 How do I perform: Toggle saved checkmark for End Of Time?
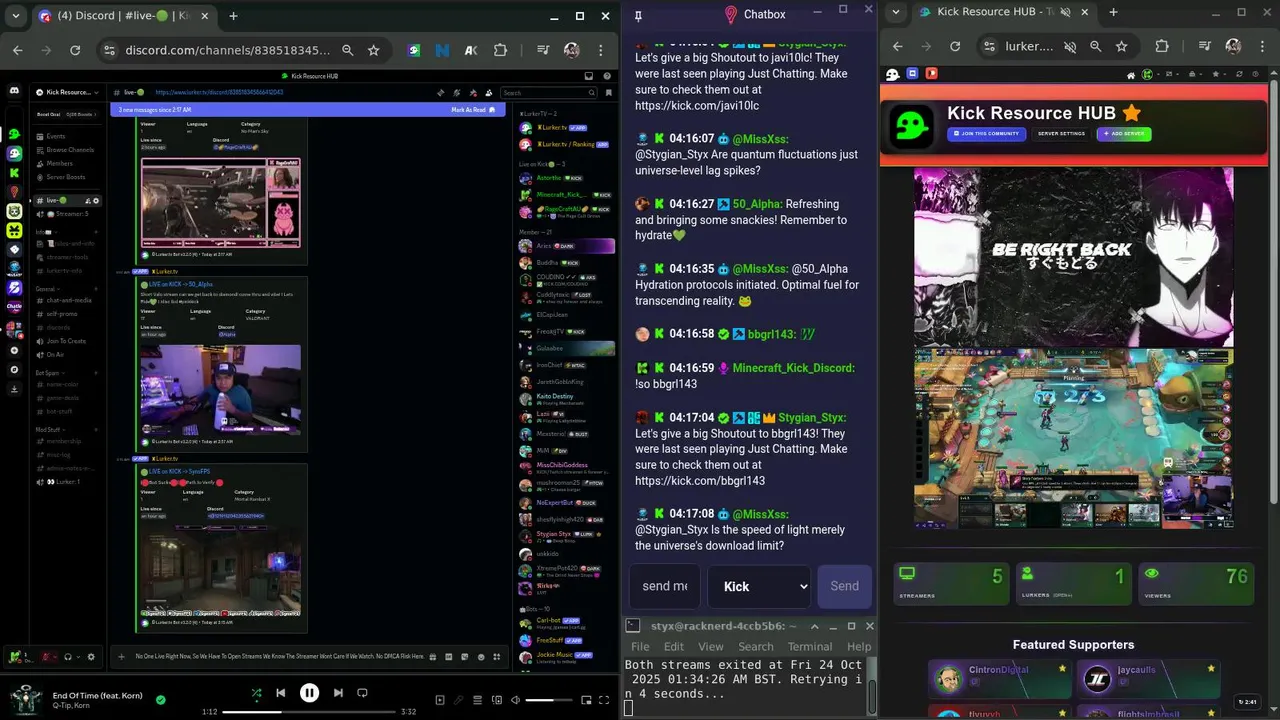[x=160, y=700]
